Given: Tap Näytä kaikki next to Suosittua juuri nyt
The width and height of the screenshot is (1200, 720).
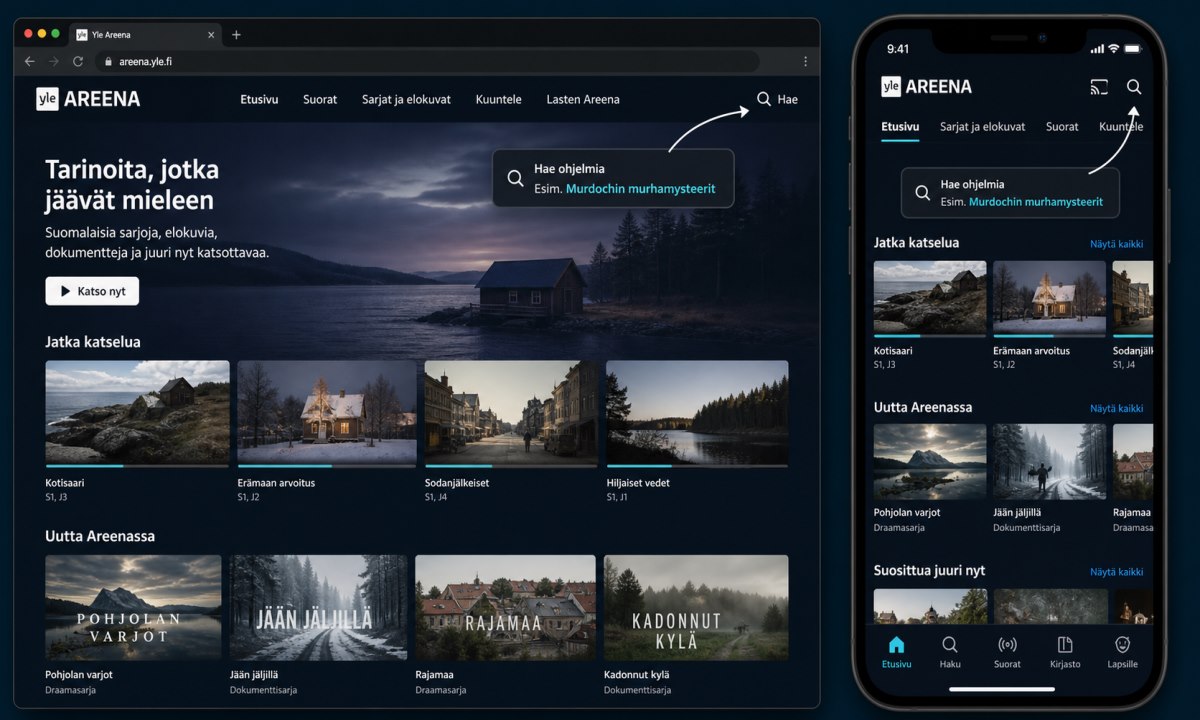Looking at the screenshot, I should point(1116,572).
